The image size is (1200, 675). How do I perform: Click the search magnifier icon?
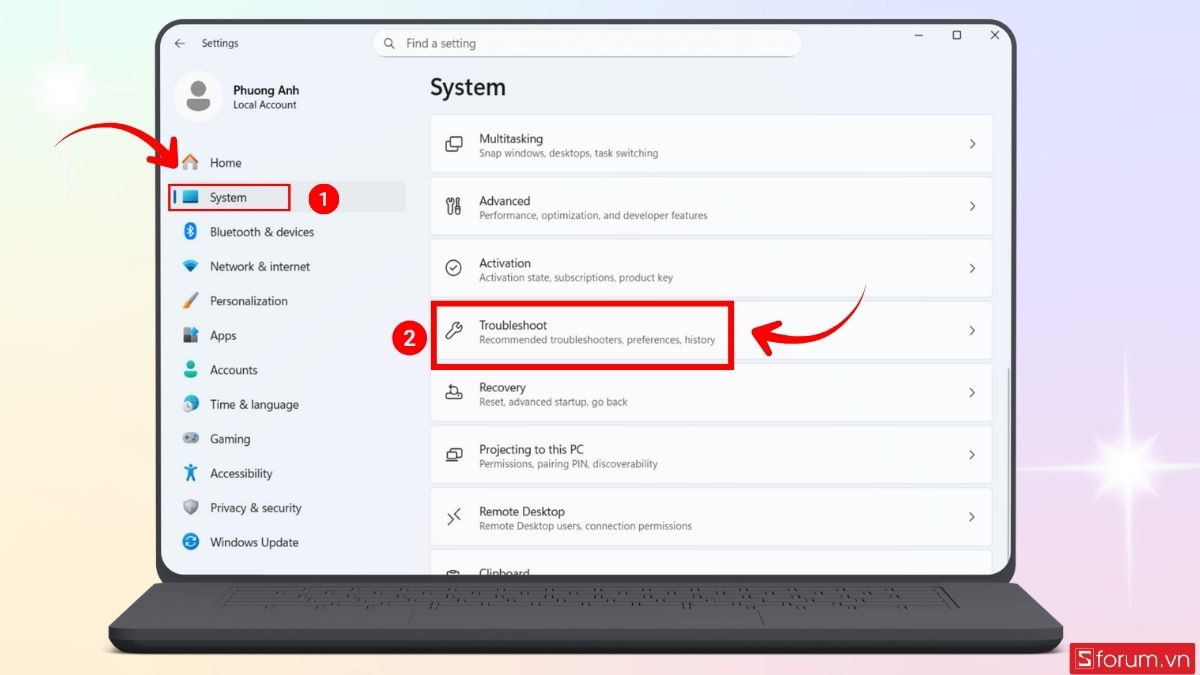(x=389, y=43)
